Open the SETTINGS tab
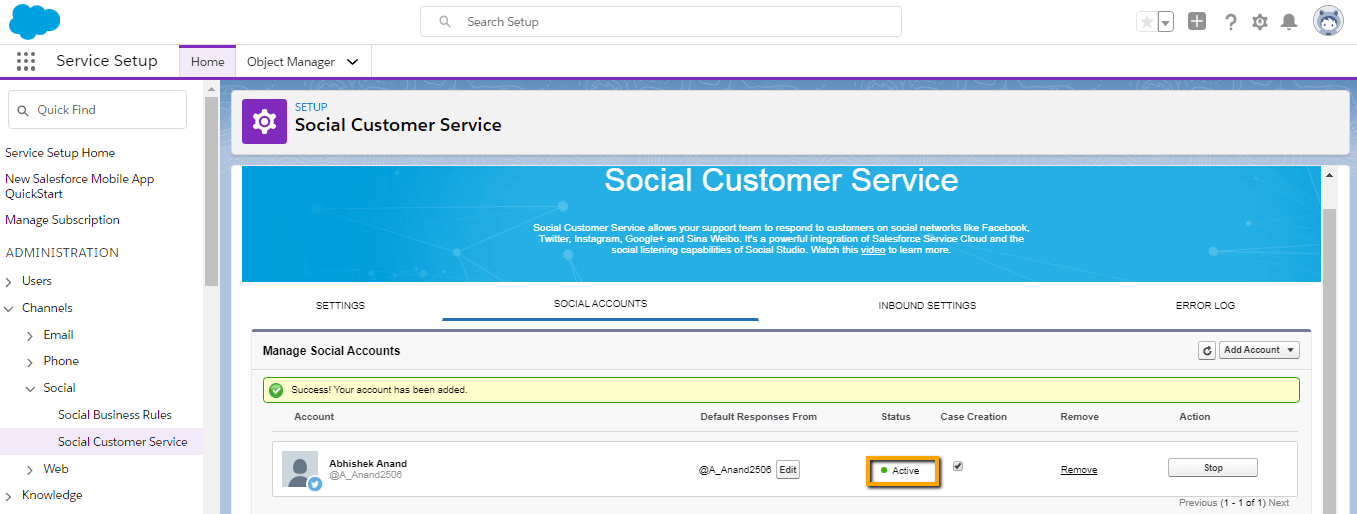Screen dimensions: 1357x514 pos(340,305)
